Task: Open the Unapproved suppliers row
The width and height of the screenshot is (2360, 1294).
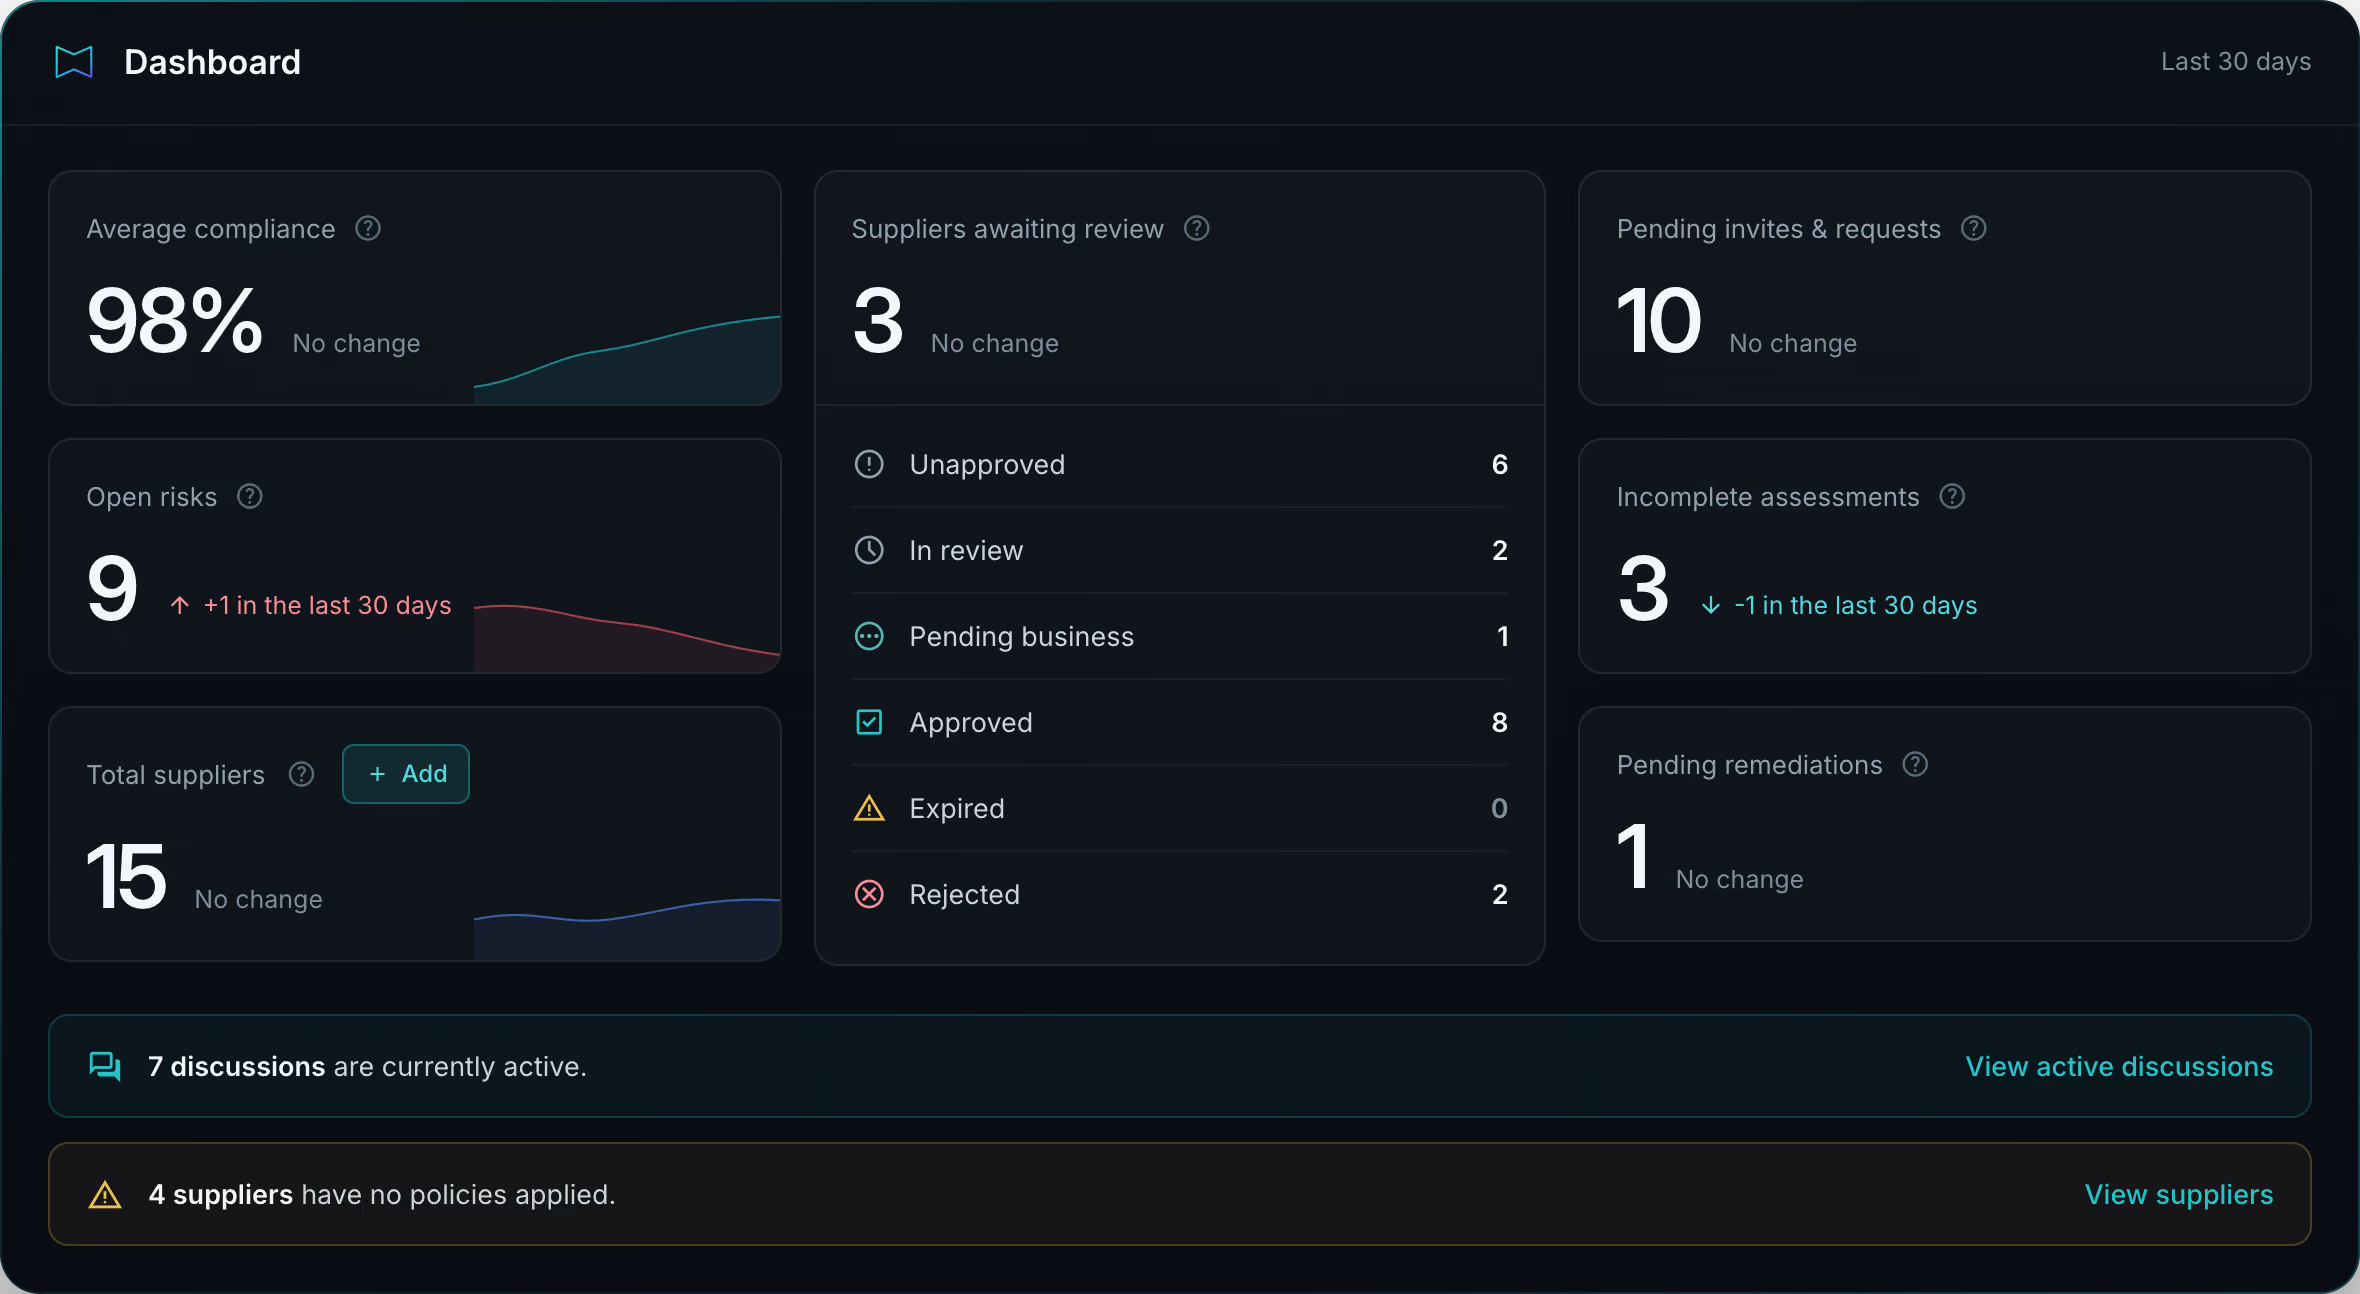Action: [x=1180, y=464]
